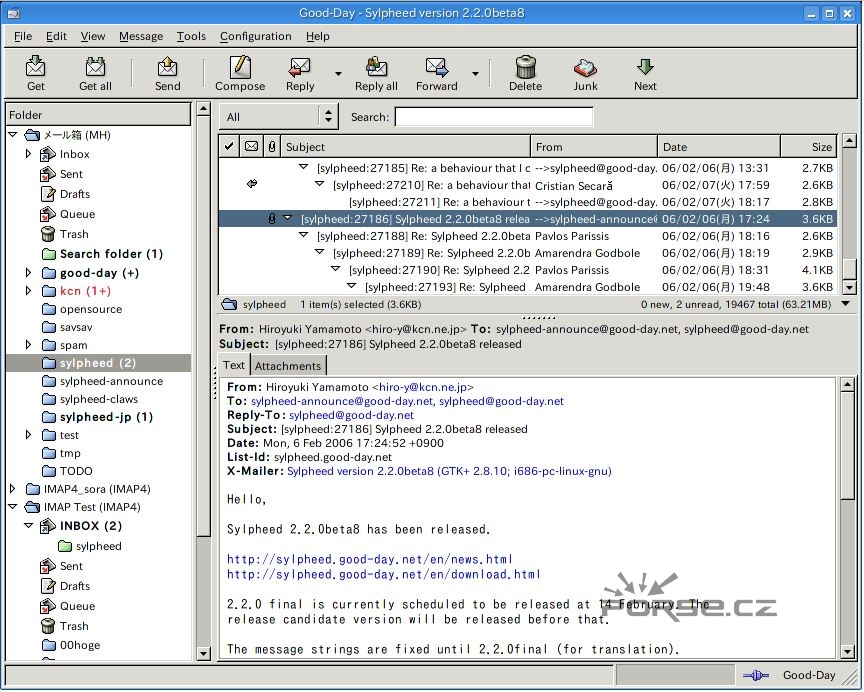Image resolution: width=864 pixels, height=692 pixels.
Task: Open the Message menu
Action: [141, 36]
